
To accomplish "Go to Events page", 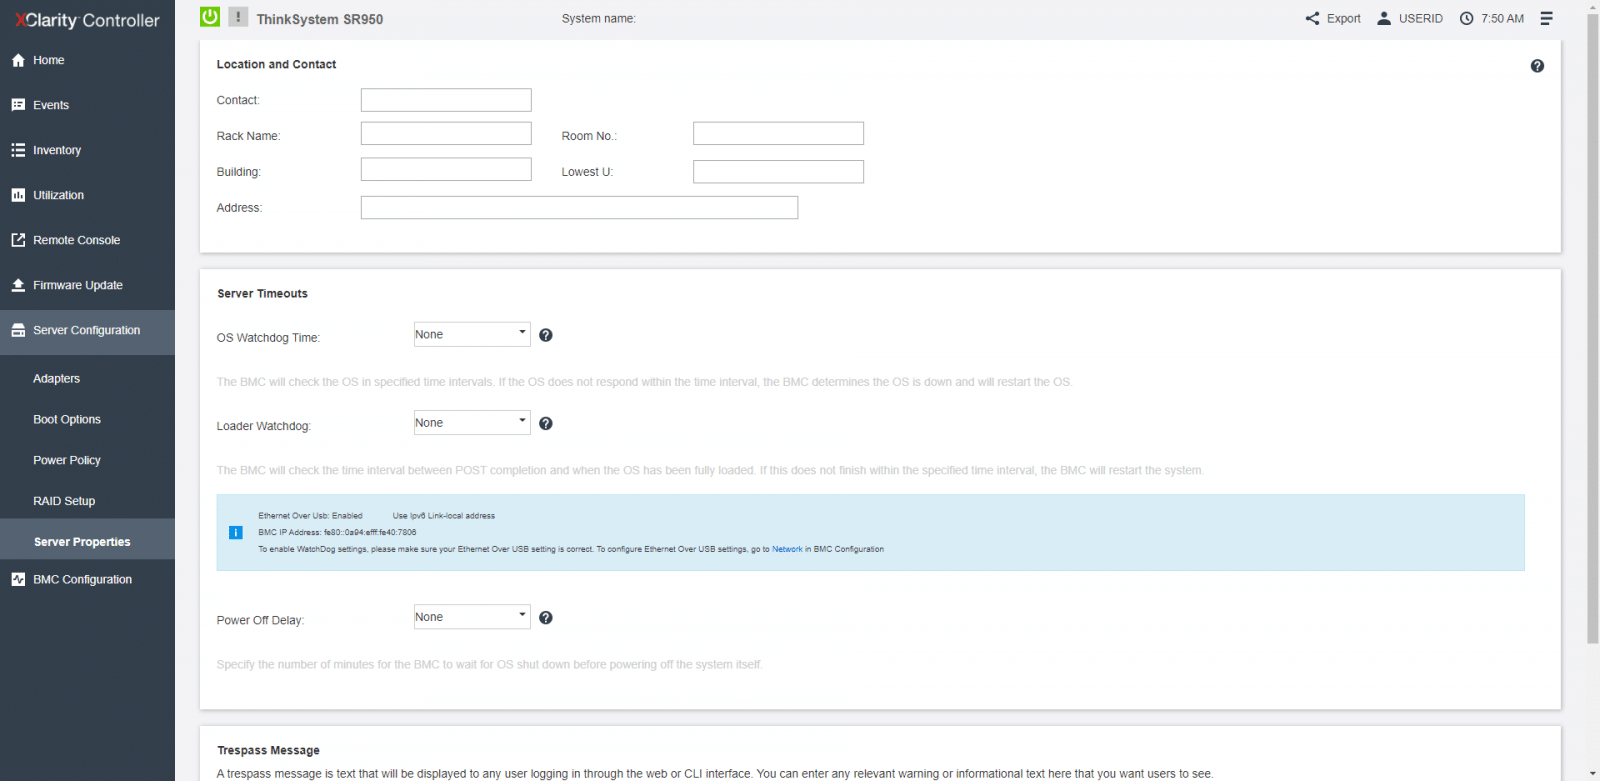I will point(87,105).
